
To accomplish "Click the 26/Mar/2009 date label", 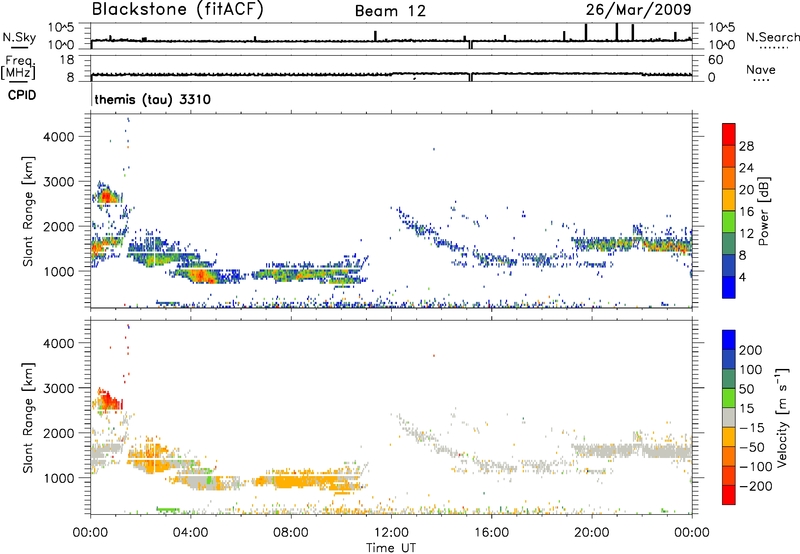I will 638,10.
